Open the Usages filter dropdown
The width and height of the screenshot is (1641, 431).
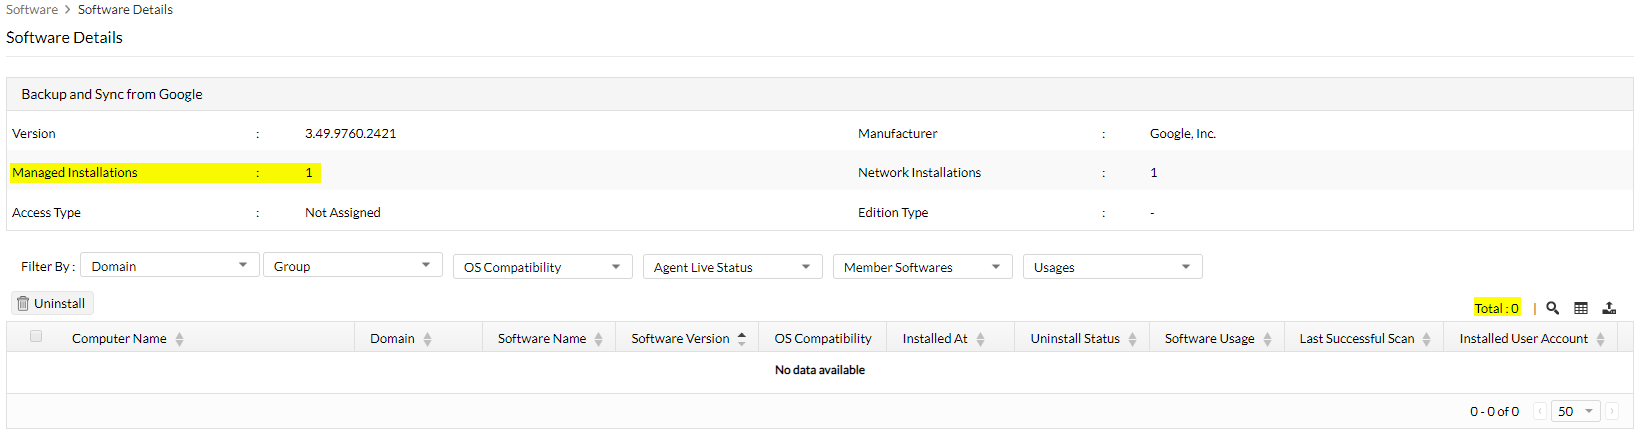(1113, 267)
